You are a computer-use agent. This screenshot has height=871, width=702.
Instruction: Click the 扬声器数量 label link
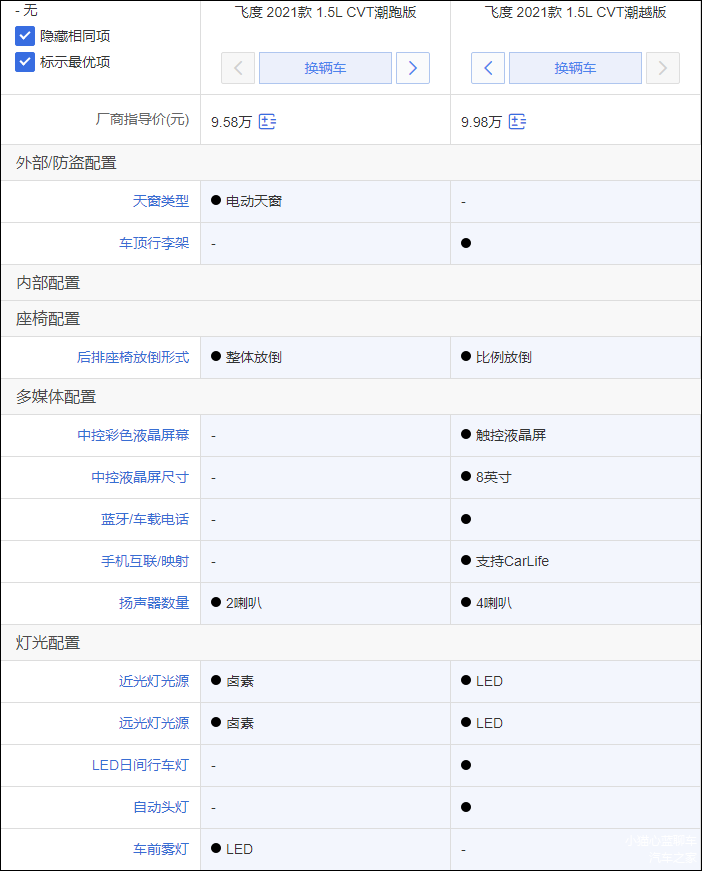(x=153, y=603)
